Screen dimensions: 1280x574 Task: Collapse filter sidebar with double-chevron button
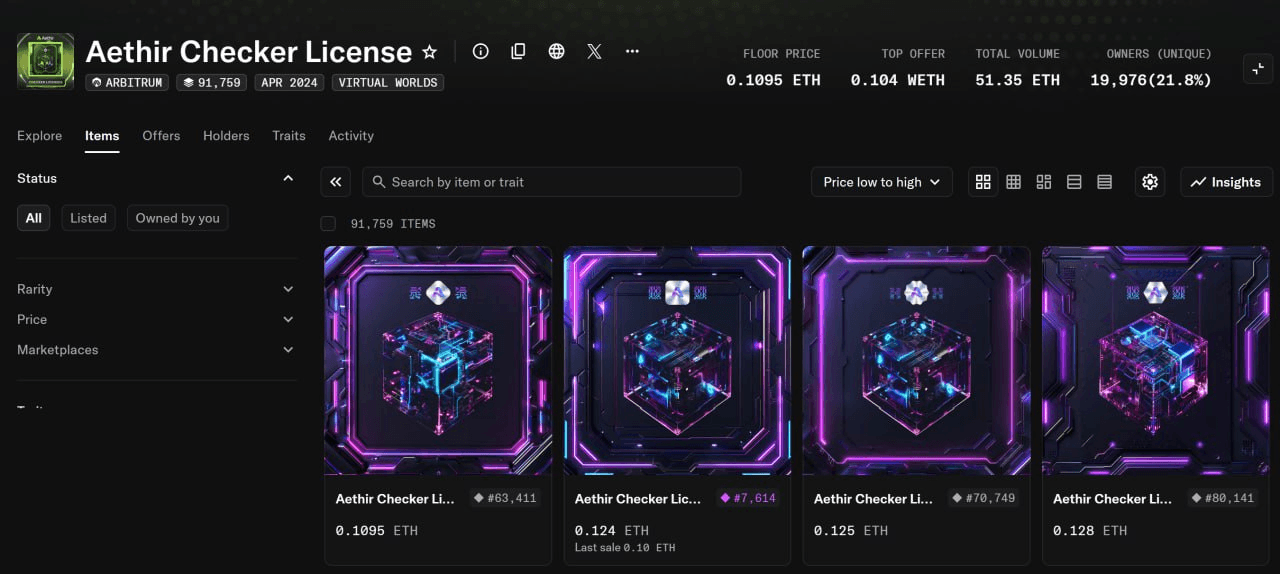coord(336,182)
